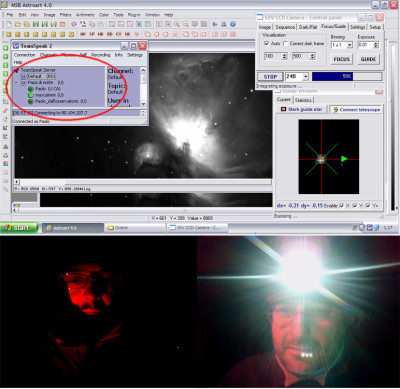The height and width of the screenshot is (389, 400).
Task: Click the Zoom out magnifier toolbar icon
Action: click(x=186, y=24)
